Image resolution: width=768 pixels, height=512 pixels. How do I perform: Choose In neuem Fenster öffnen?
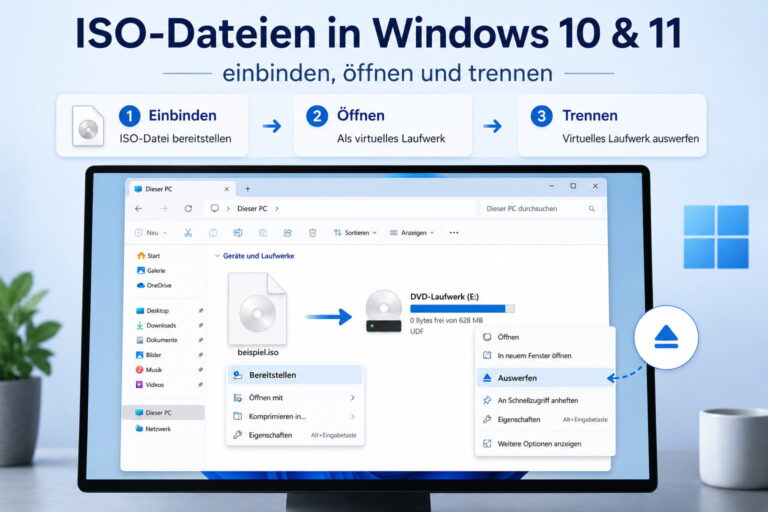(x=545, y=356)
